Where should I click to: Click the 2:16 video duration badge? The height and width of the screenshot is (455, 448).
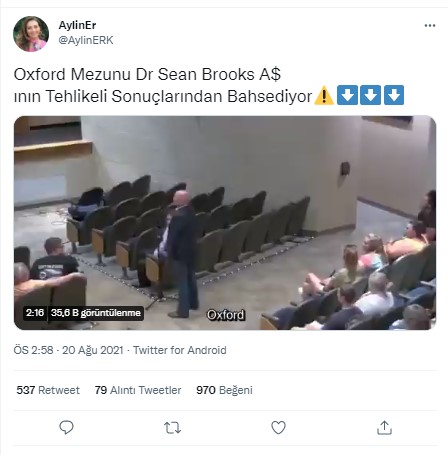coord(35,313)
